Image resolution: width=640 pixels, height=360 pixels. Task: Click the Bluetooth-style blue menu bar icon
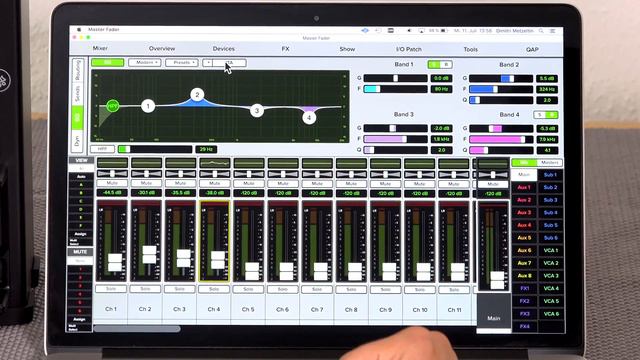[365, 31]
